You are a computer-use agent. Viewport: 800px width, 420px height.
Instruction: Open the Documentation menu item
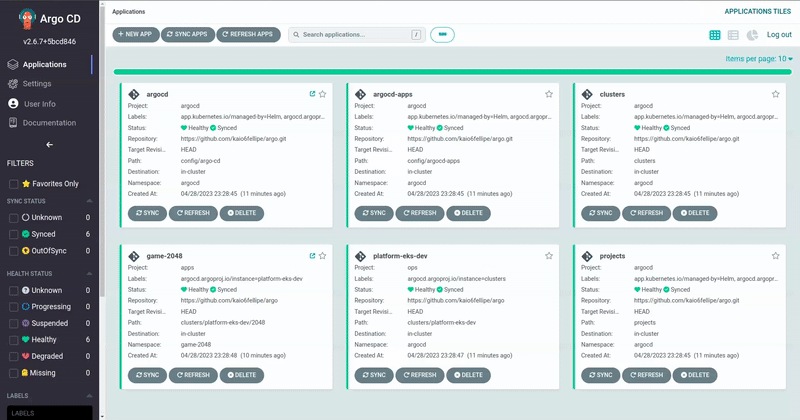[49, 122]
